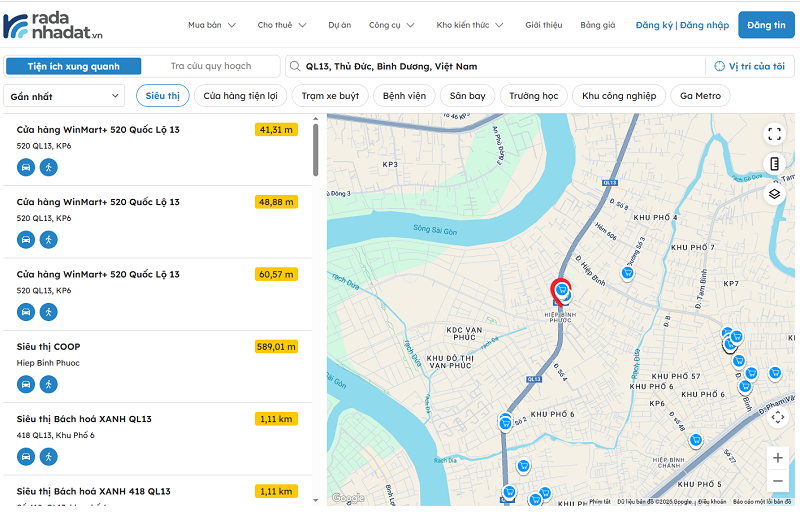This screenshot has width=800, height=516.
Task: Click the map zoom in plus button
Action: 778,458
